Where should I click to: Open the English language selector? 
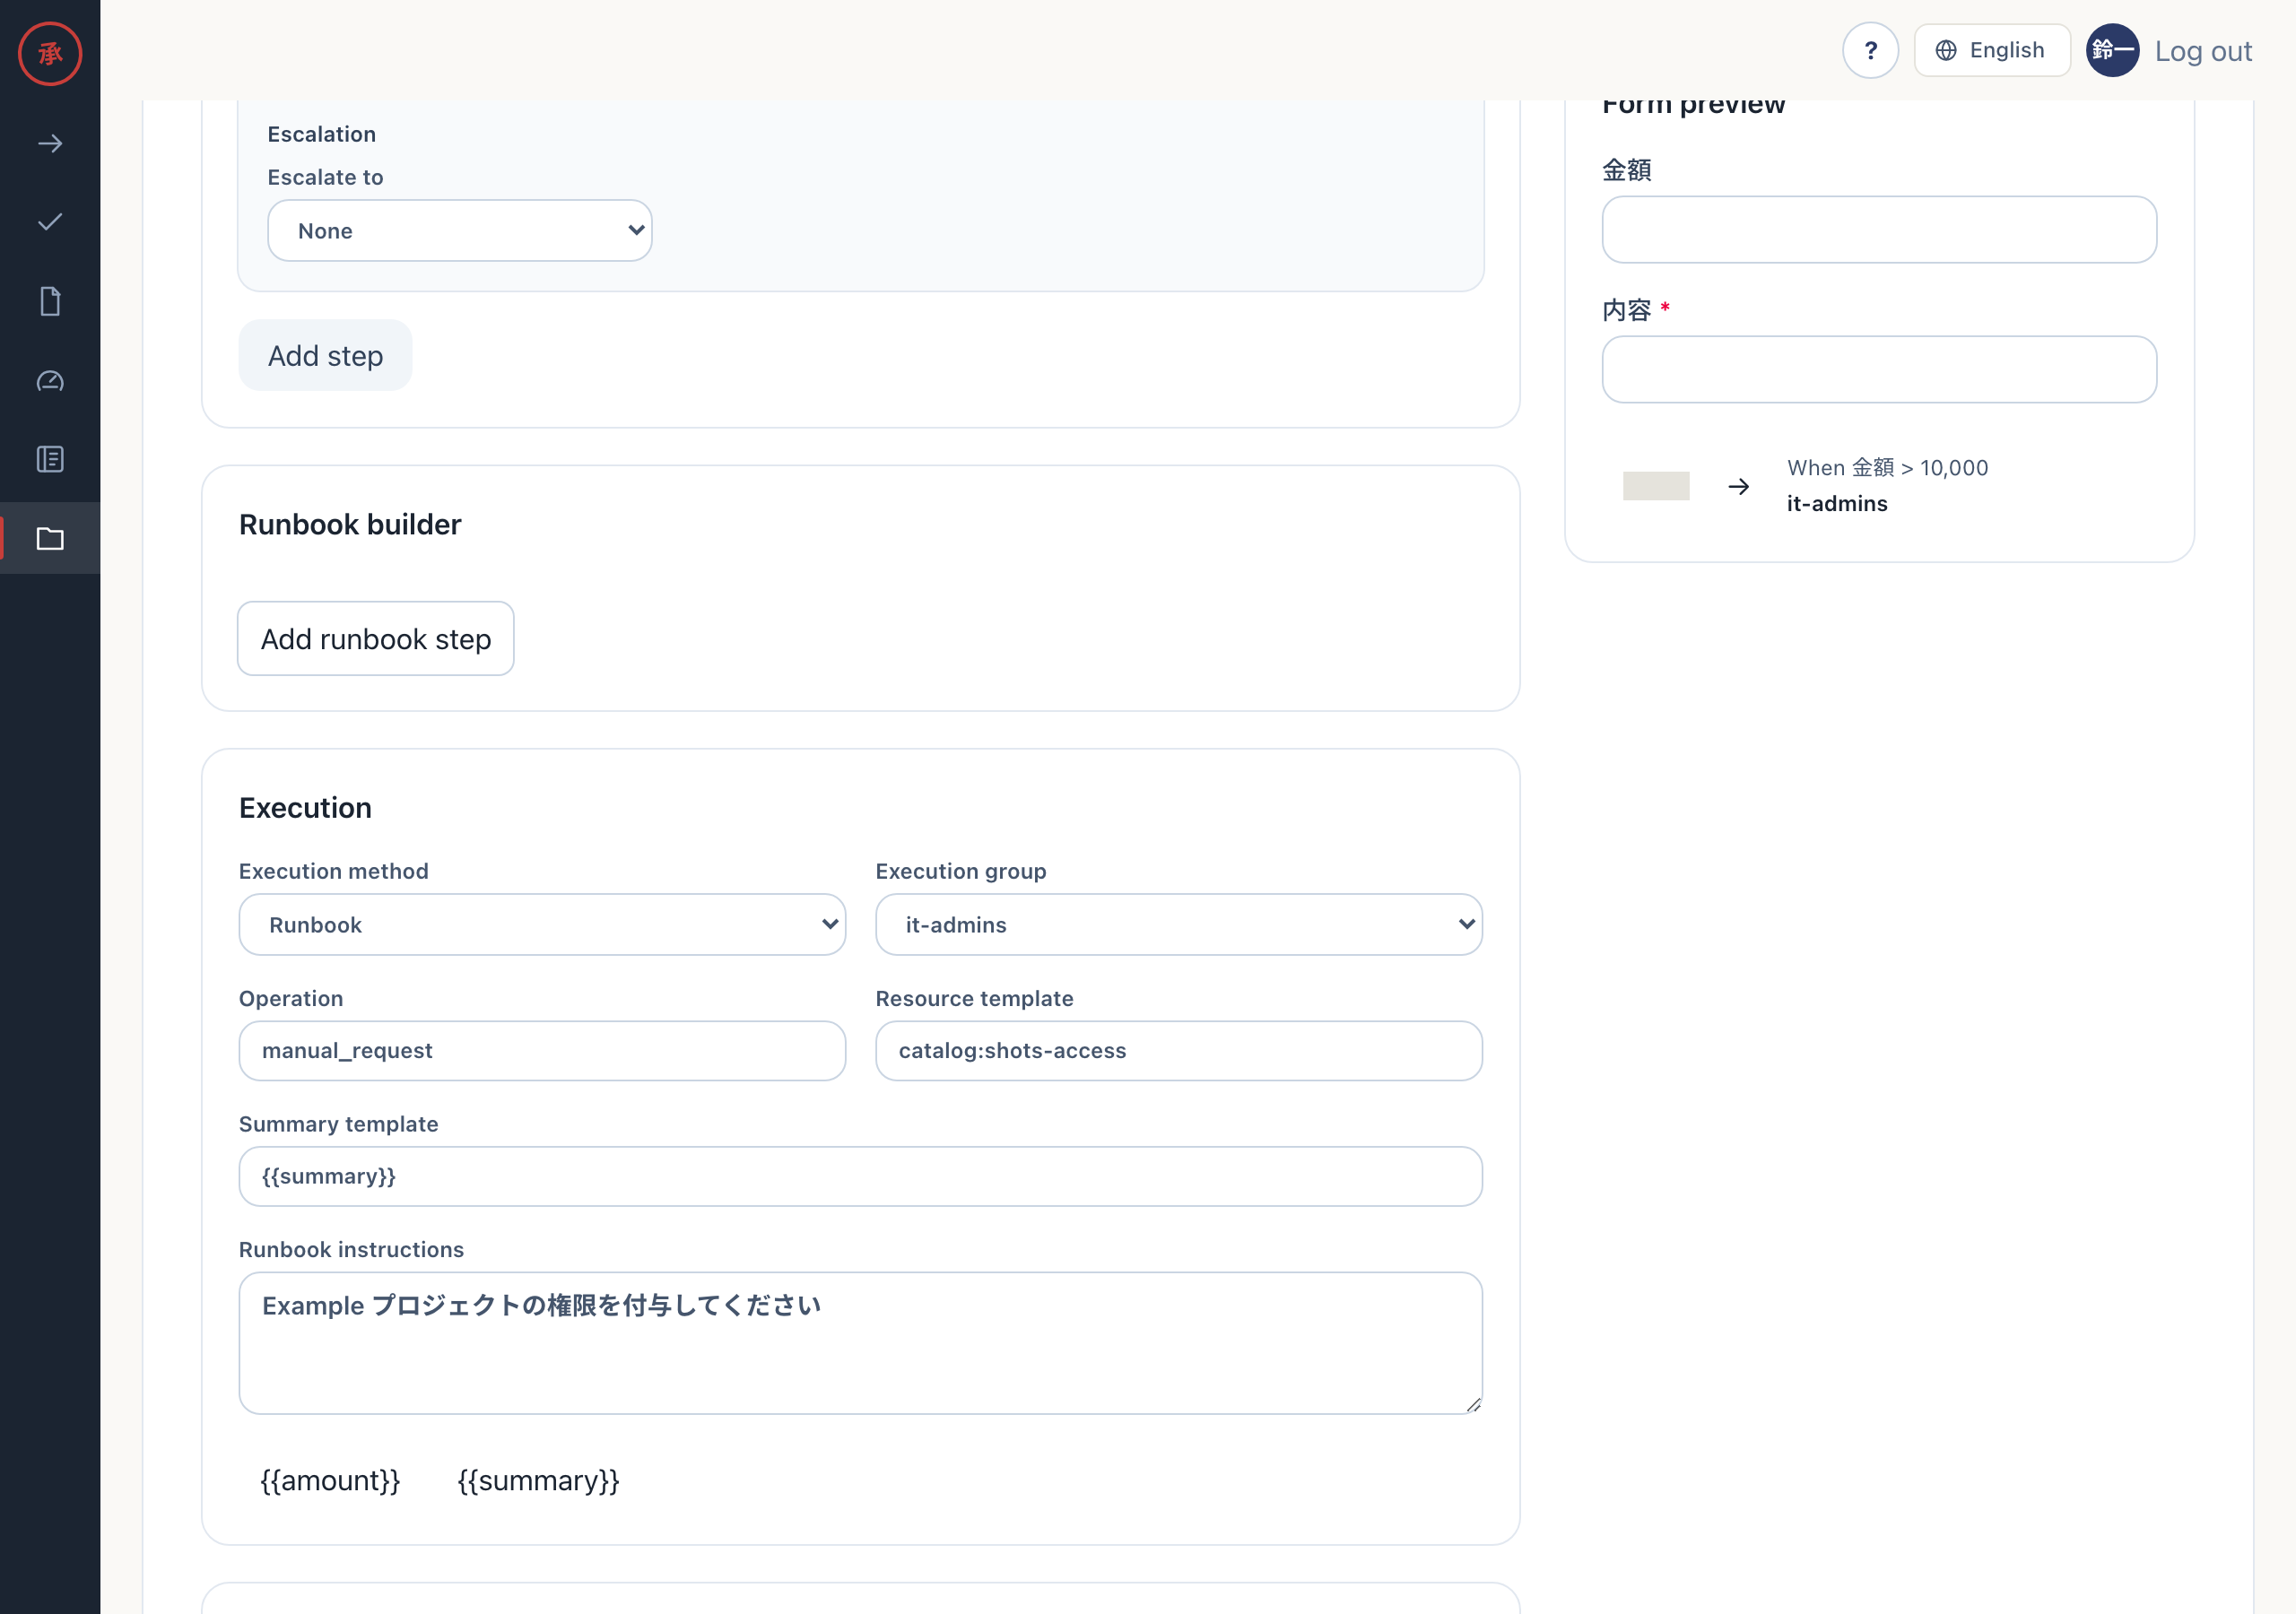(1991, 50)
